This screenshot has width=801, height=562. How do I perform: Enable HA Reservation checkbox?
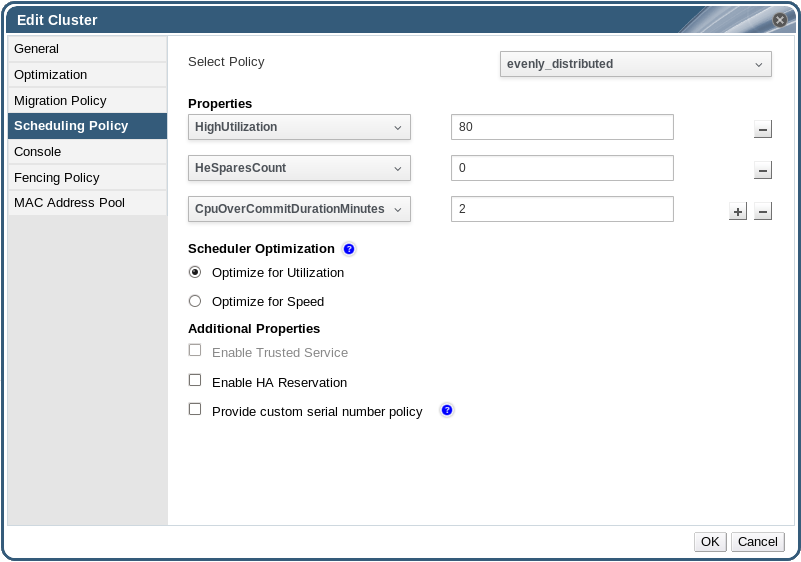[x=195, y=381]
